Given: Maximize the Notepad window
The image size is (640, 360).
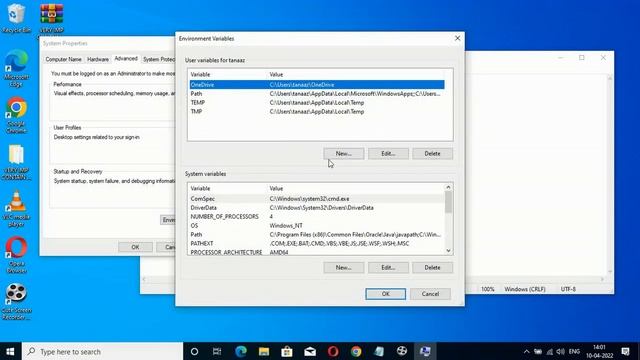Looking at the screenshot, I should point(582,58).
